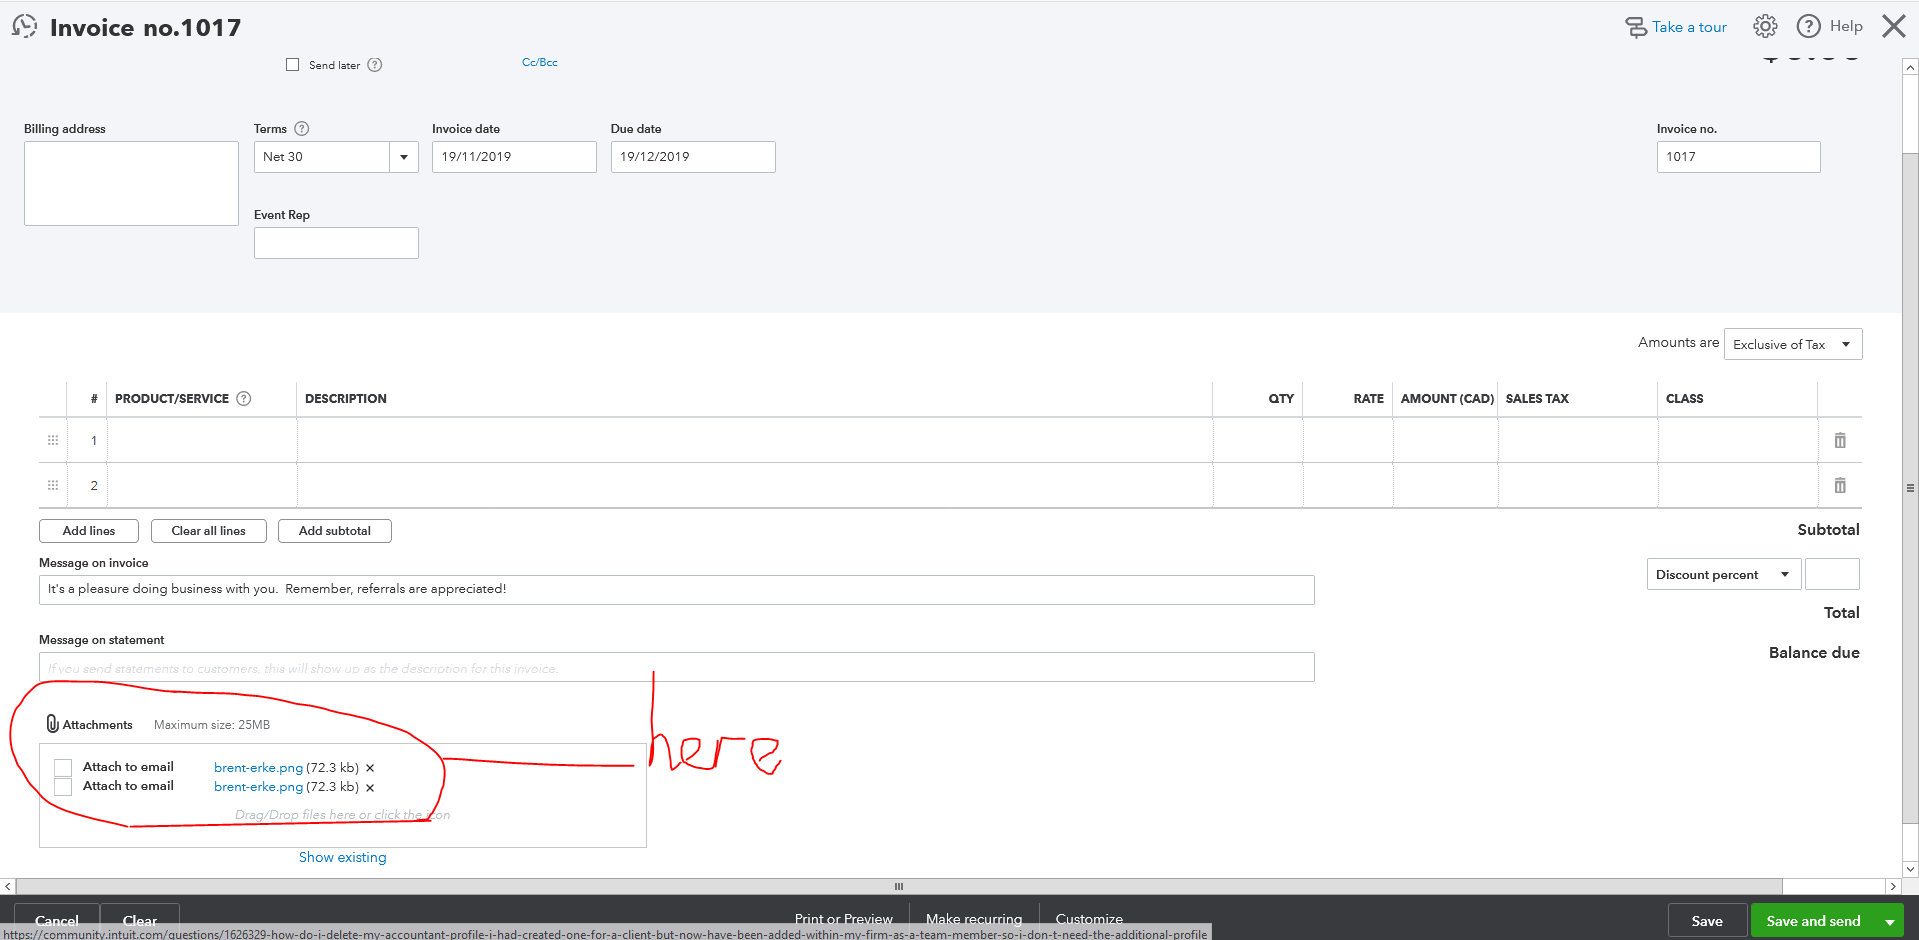Click the Help question mark icon
1919x940 pixels.
coord(1809,26)
